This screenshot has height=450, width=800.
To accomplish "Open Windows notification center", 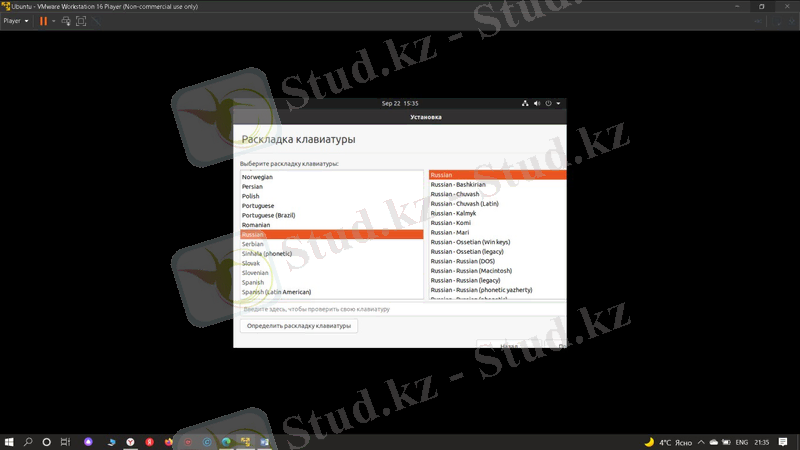I will (783, 442).
